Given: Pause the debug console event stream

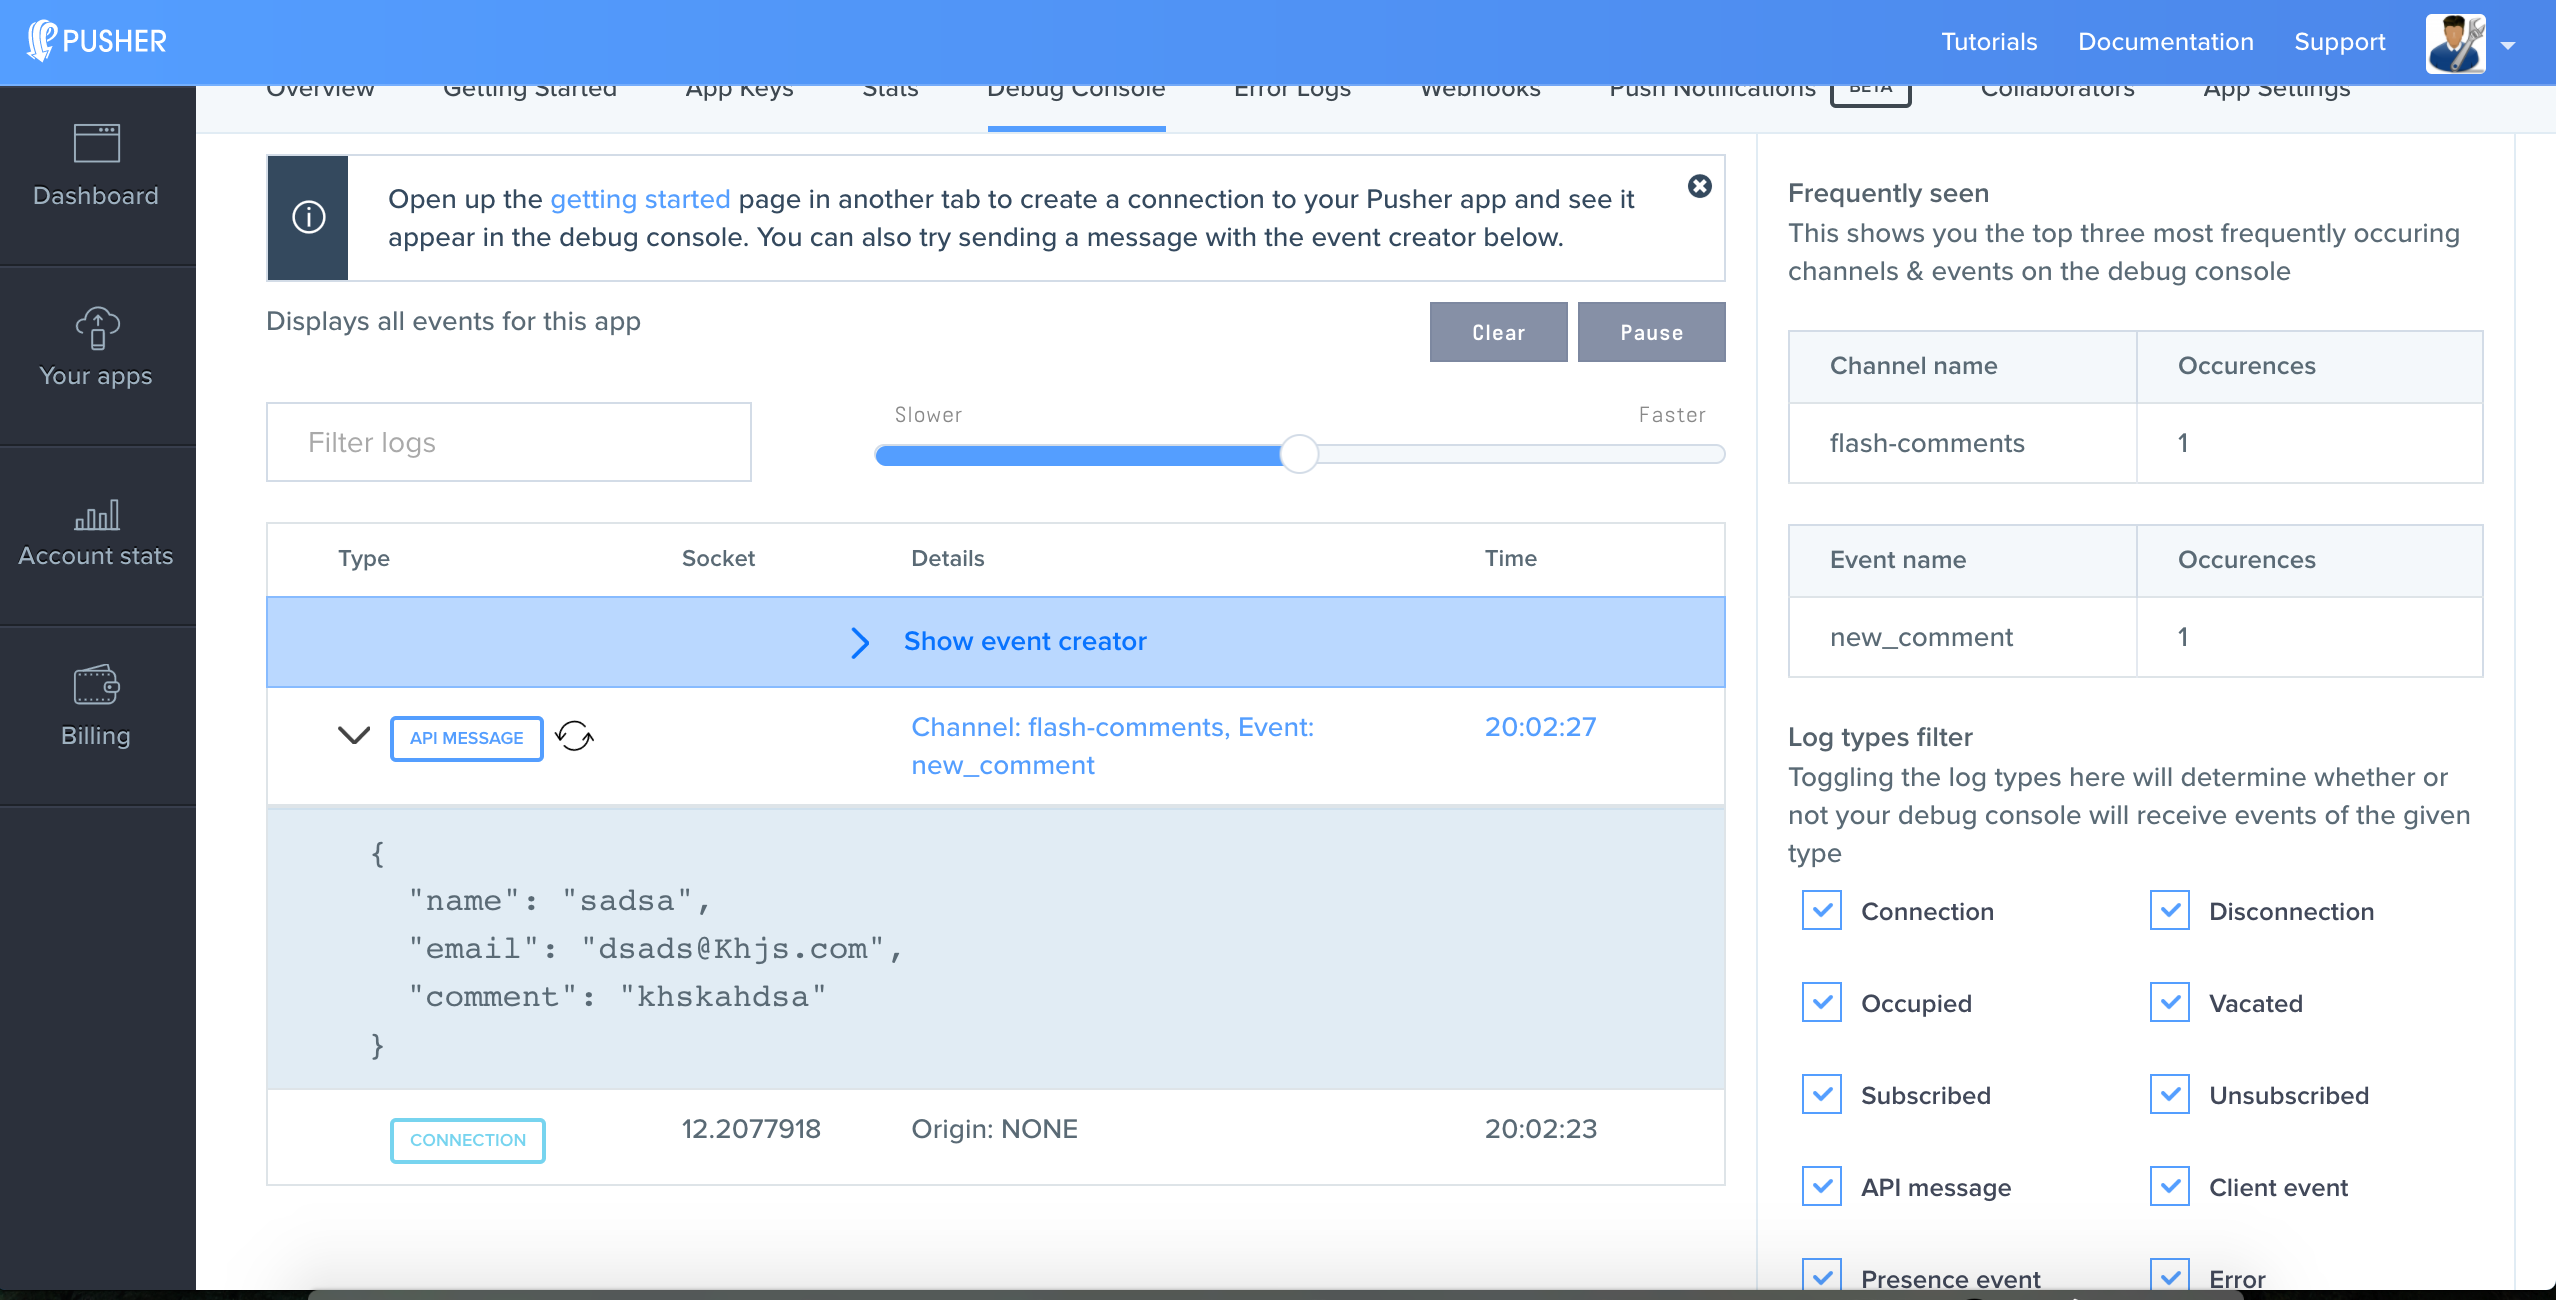Looking at the screenshot, I should pyautogui.click(x=1650, y=332).
